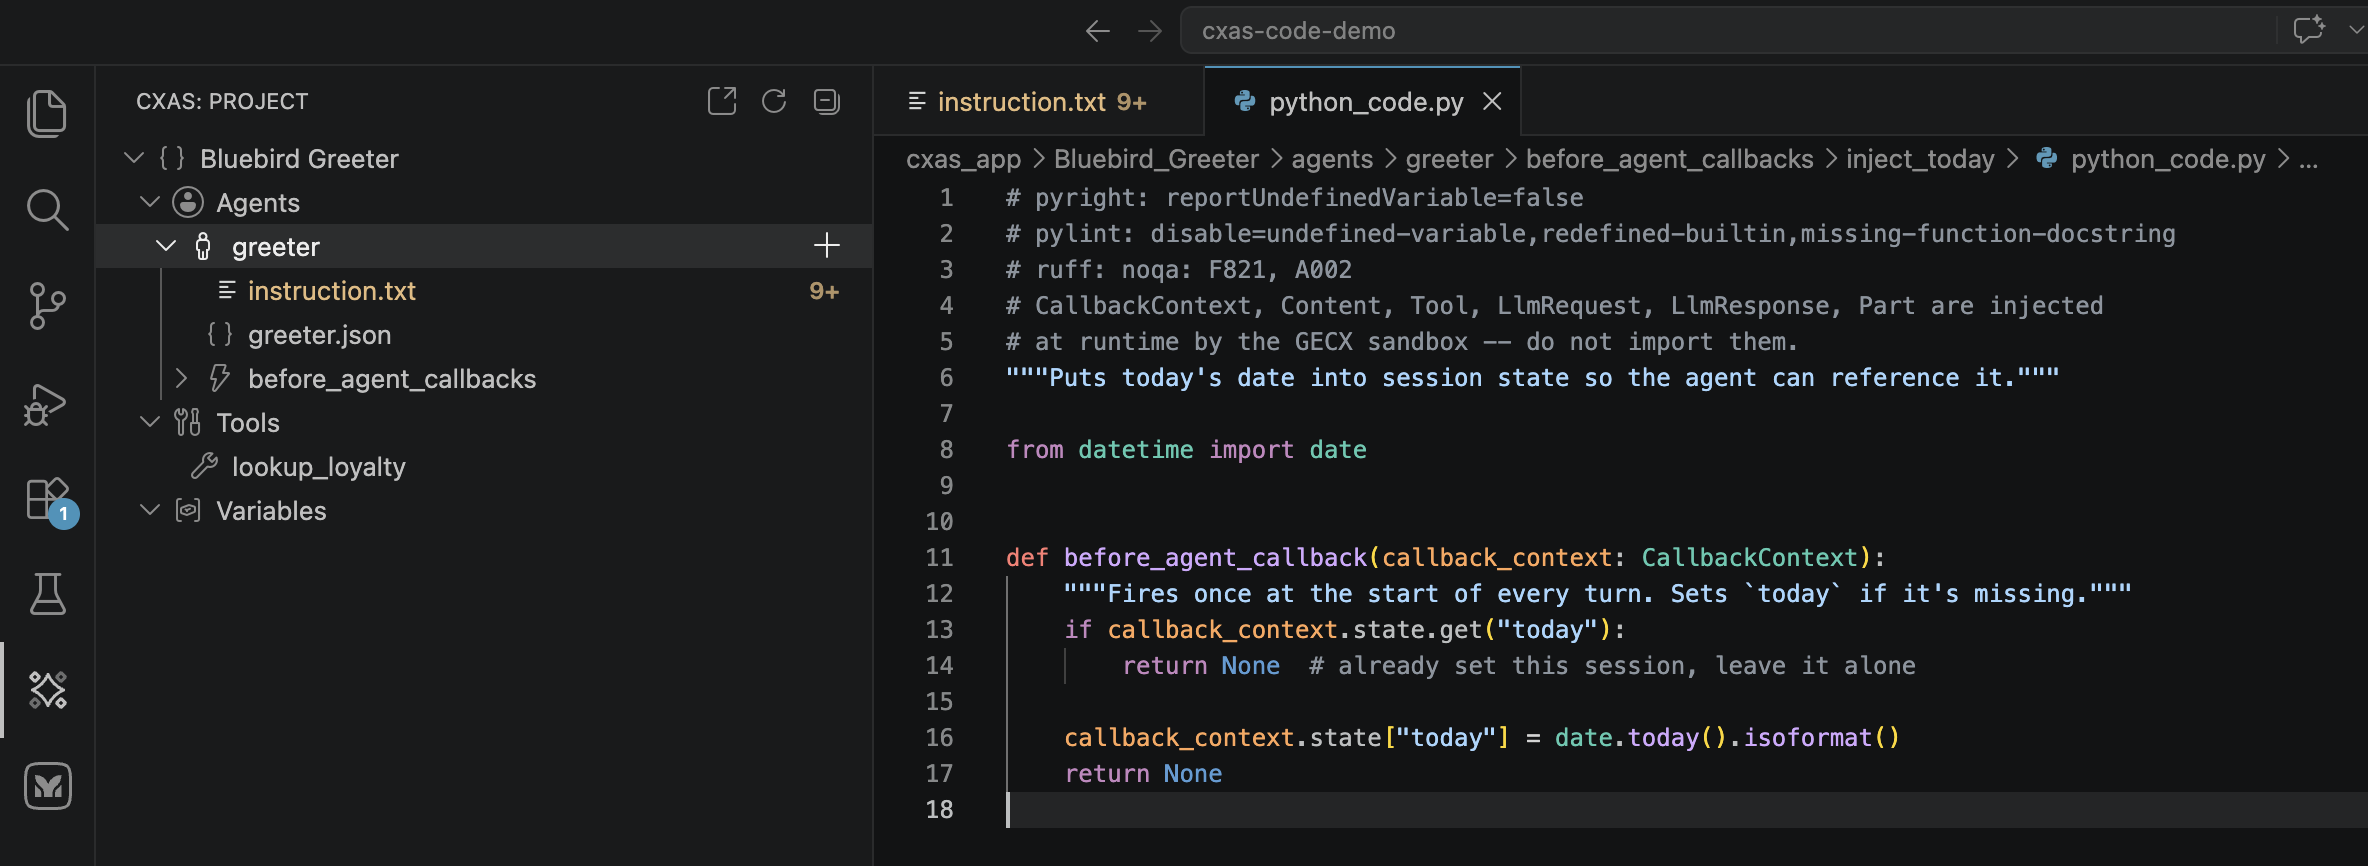Click the callbacks lightning bolt icon

(219, 378)
